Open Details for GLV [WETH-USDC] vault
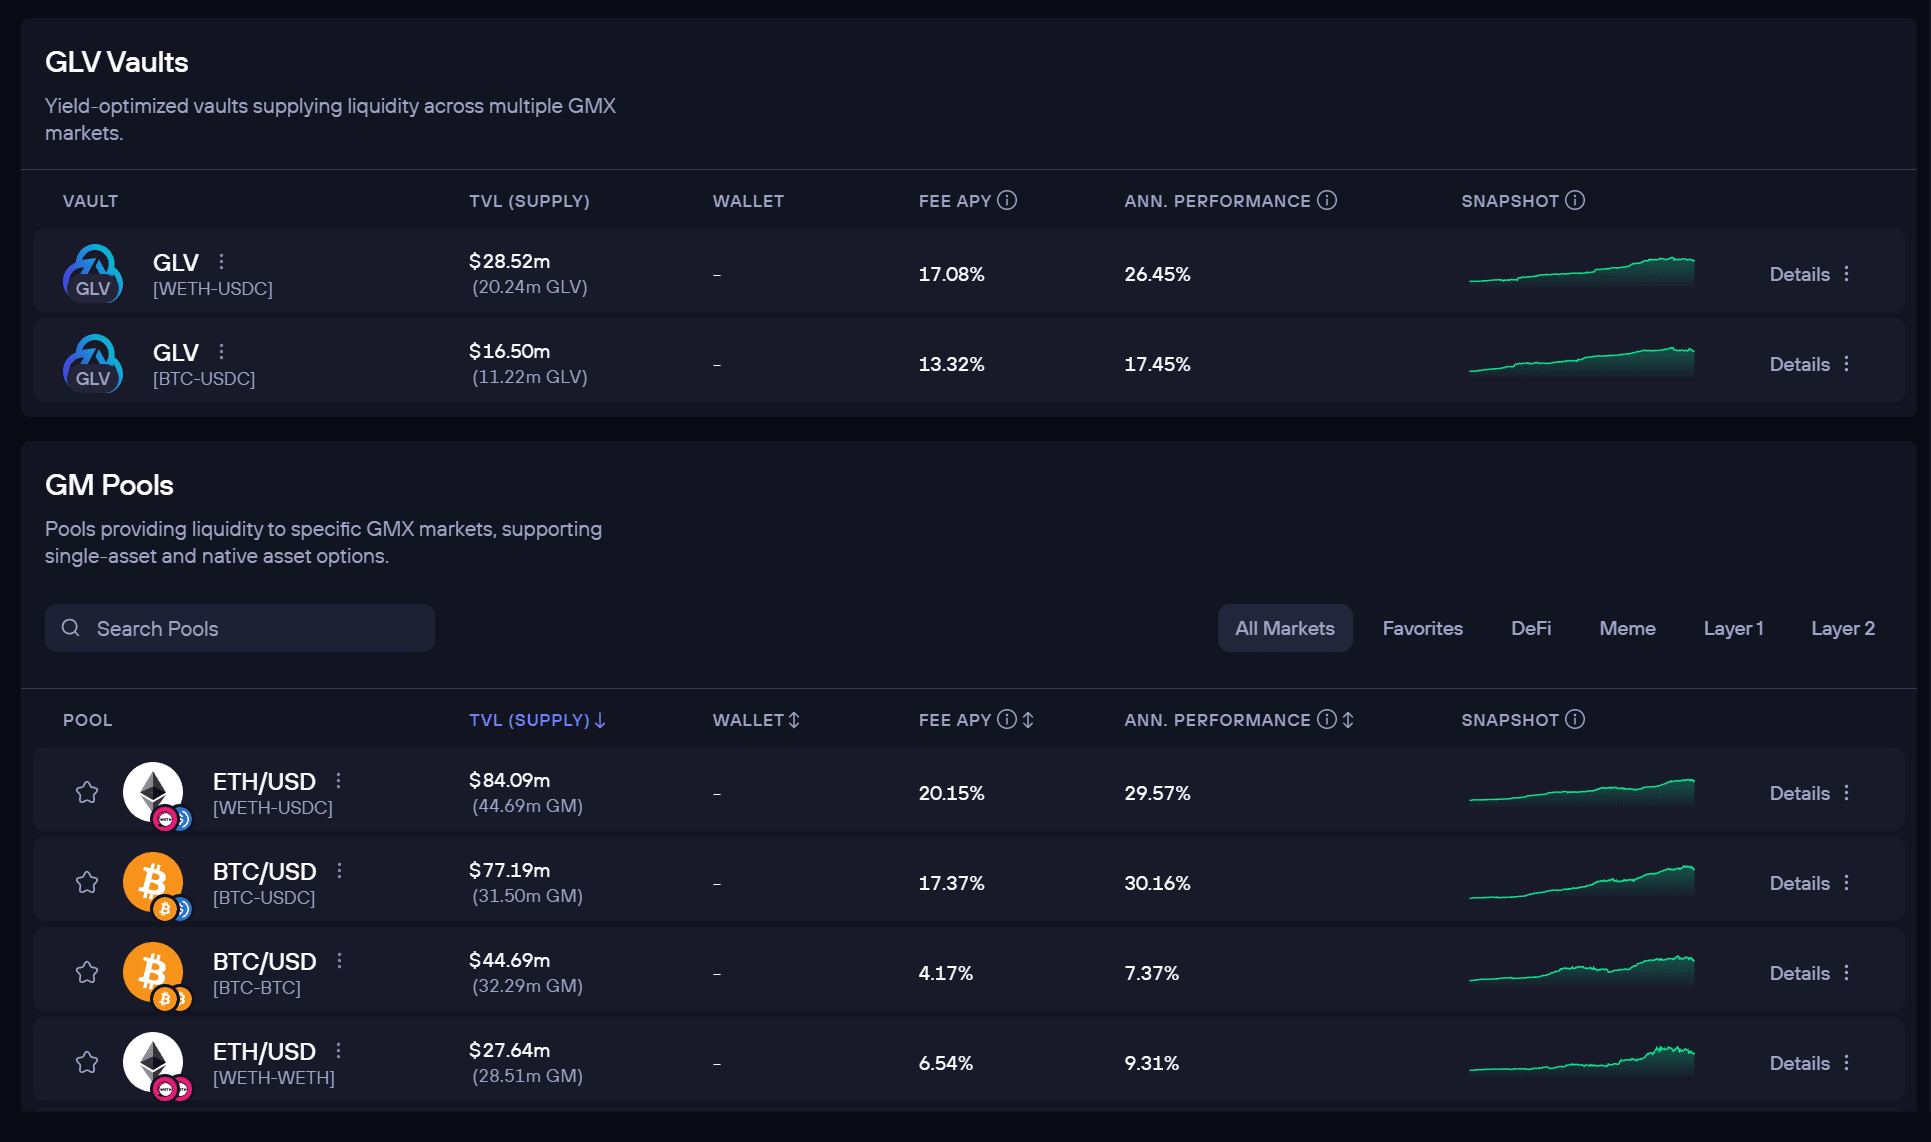The width and height of the screenshot is (1931, 1142). (x=1799, y=274)
